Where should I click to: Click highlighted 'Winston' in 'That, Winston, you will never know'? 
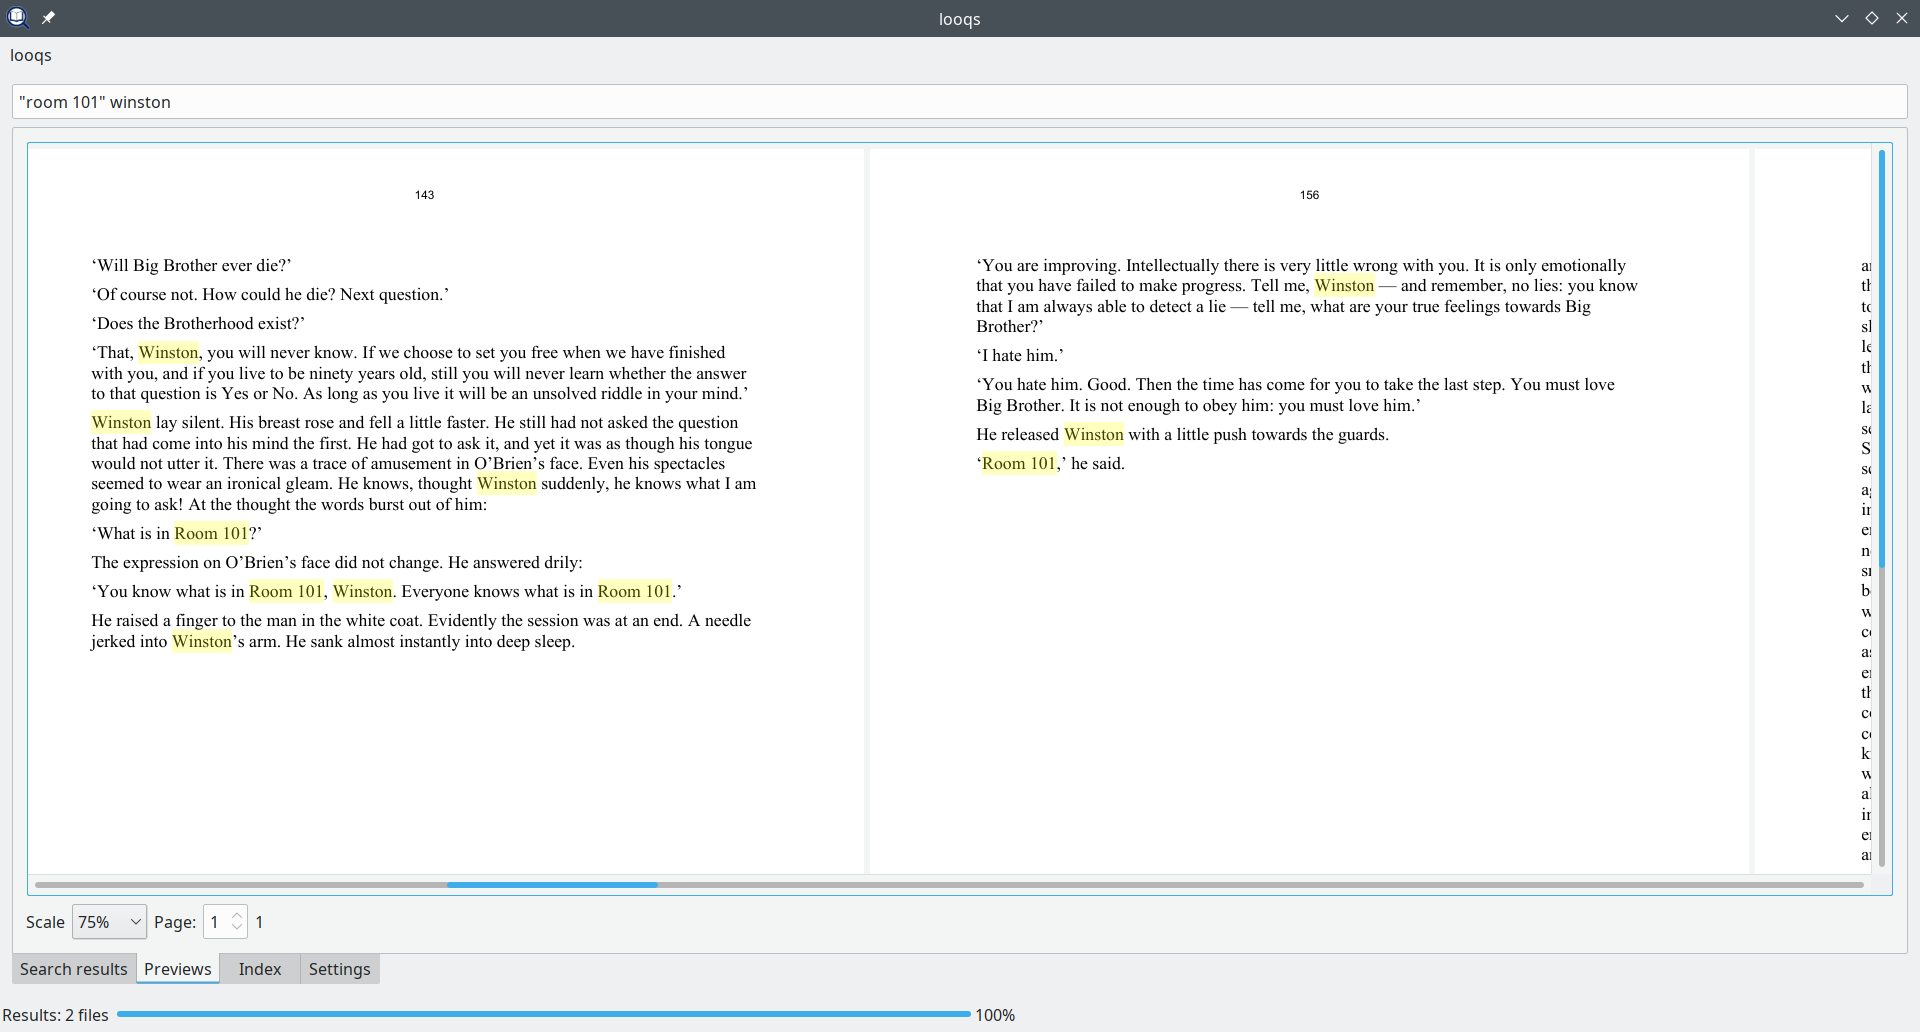point(169,352)
